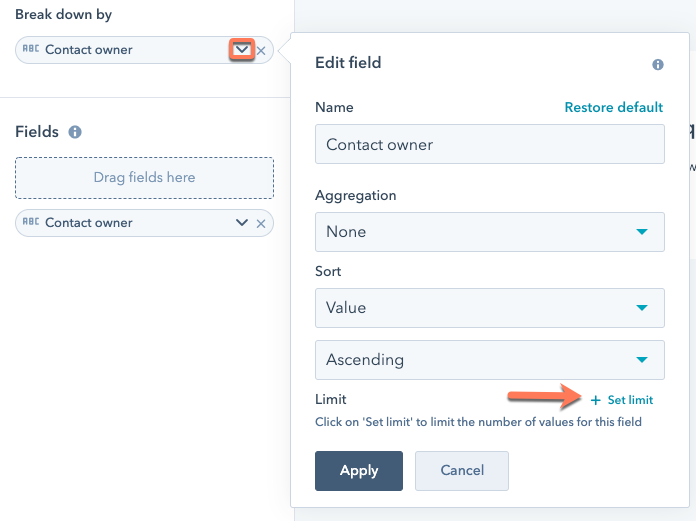Apply the field changes

[359, 471]
